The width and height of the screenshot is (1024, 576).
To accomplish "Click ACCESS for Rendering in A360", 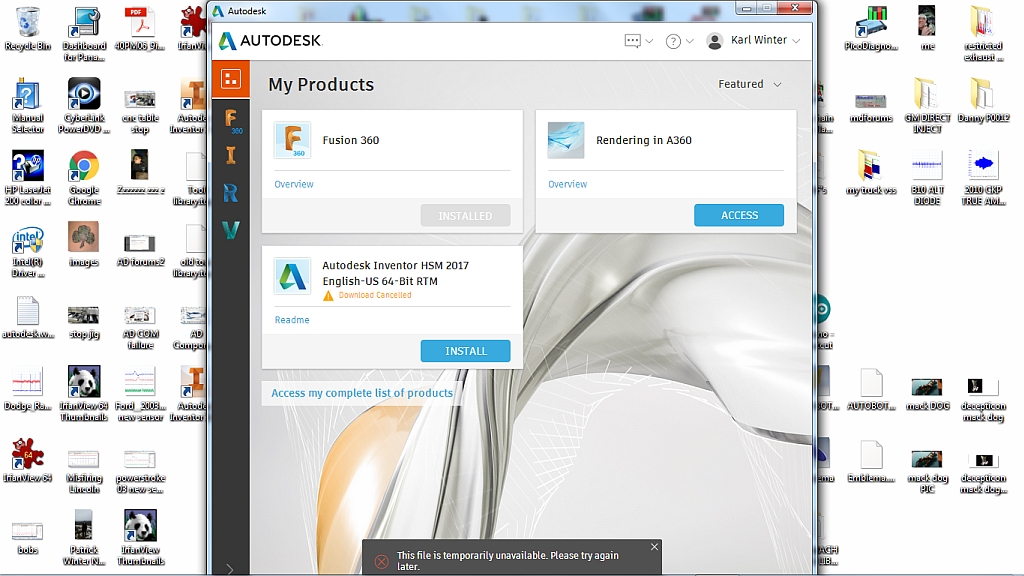I will pos(739,215).
